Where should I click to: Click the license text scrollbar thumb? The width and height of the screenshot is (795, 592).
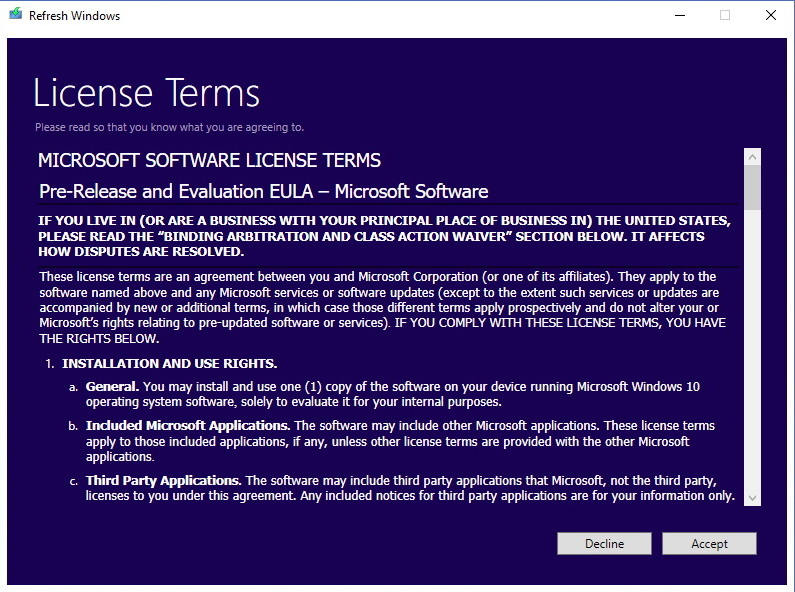(x=752, y=188)
